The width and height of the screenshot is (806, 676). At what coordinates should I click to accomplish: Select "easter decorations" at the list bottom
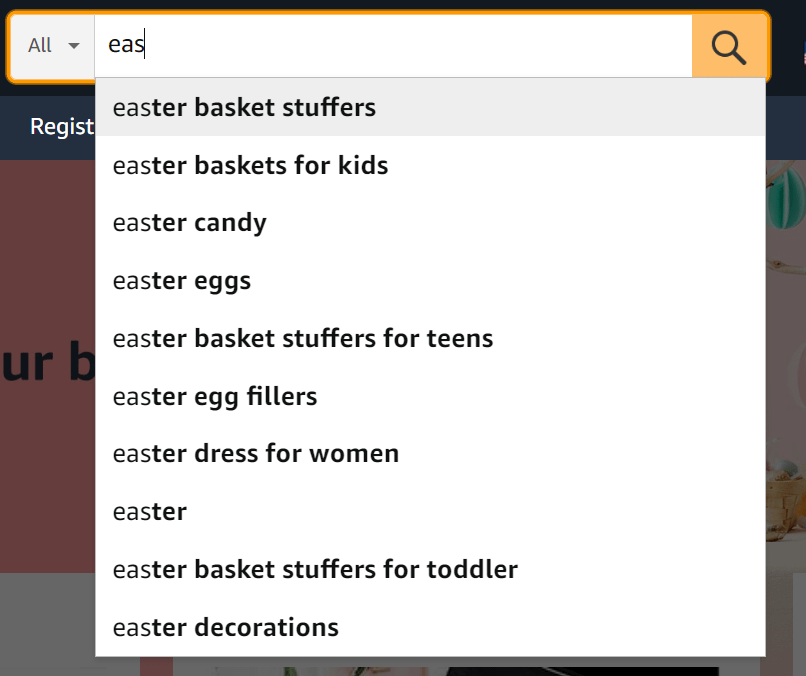click(225, 627)
